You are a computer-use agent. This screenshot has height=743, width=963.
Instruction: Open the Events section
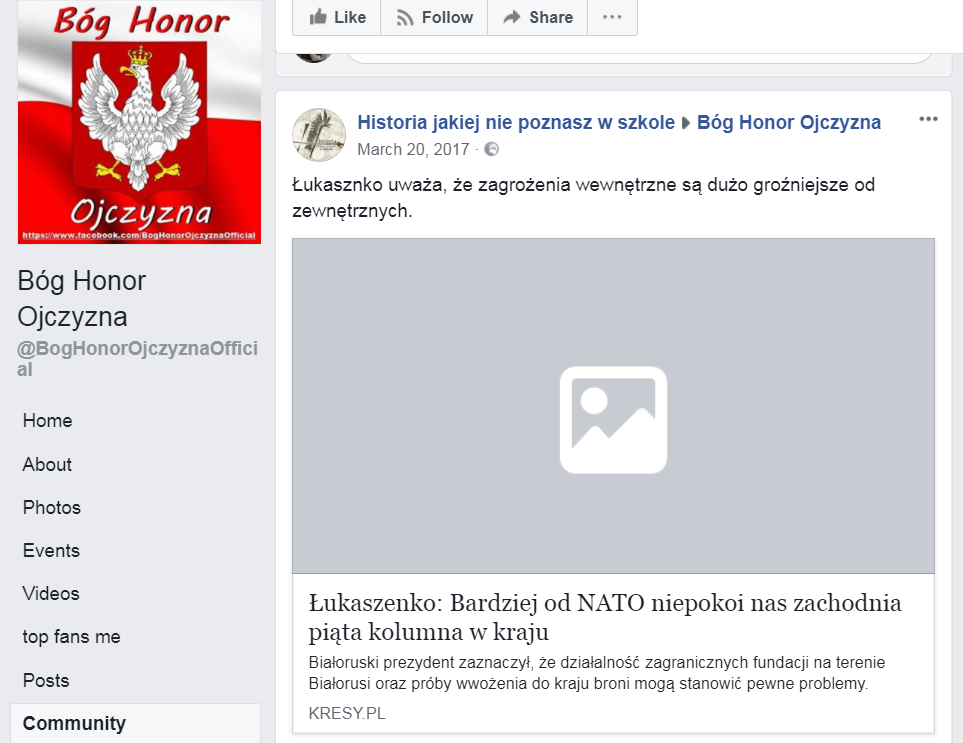click(x=51, y=550)
